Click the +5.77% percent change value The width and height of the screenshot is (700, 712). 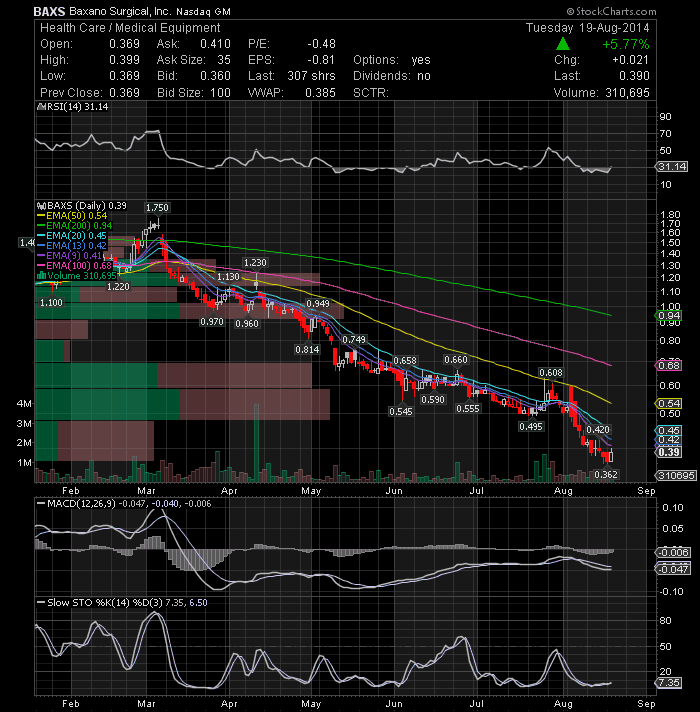point(626,44)
